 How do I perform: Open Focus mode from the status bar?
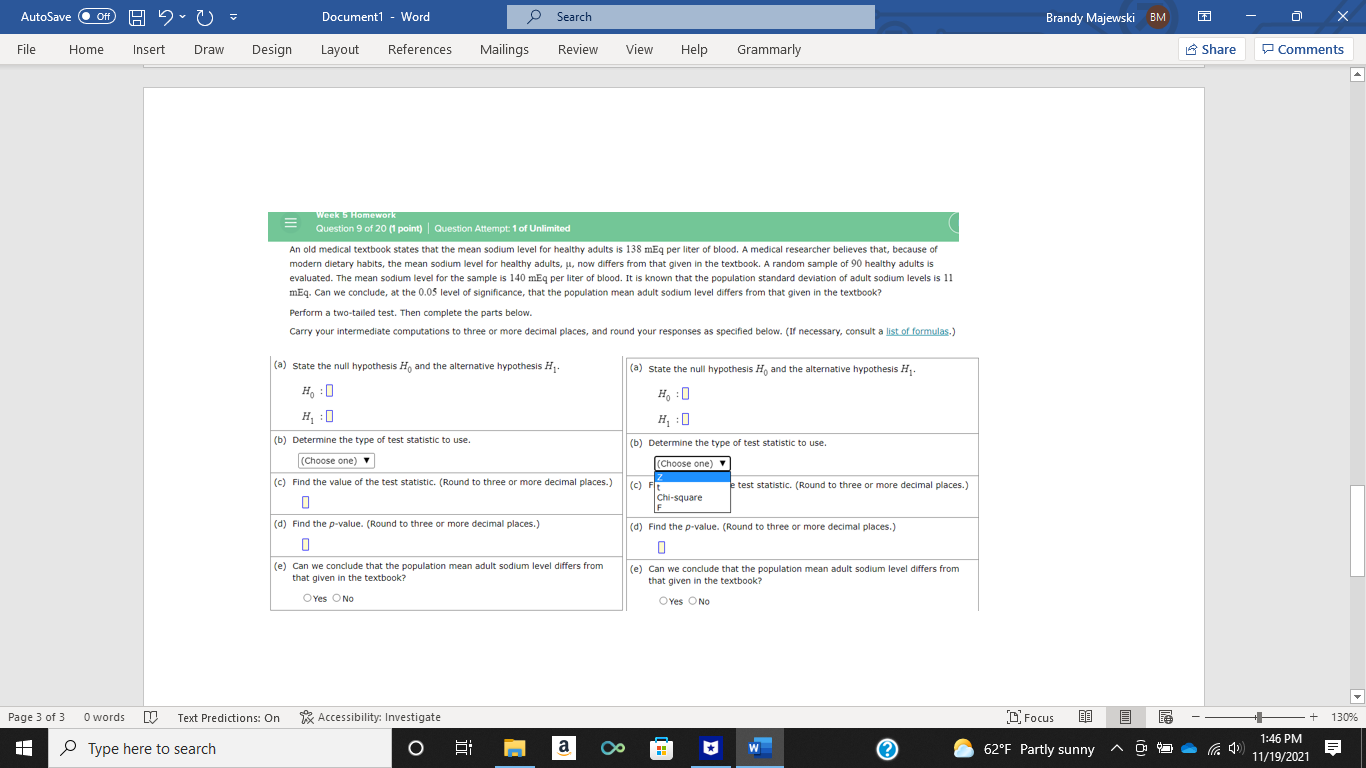[x=1031, y=717]
